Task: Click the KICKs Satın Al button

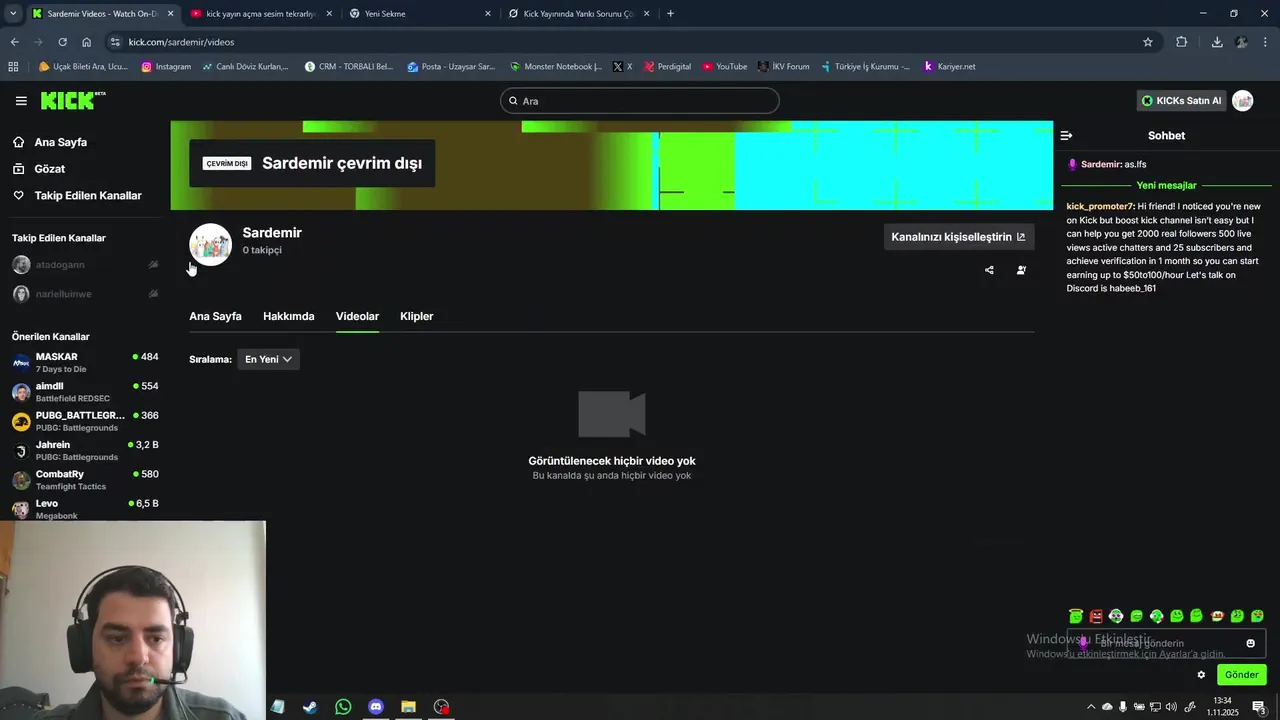Action: click(1181, 101)
